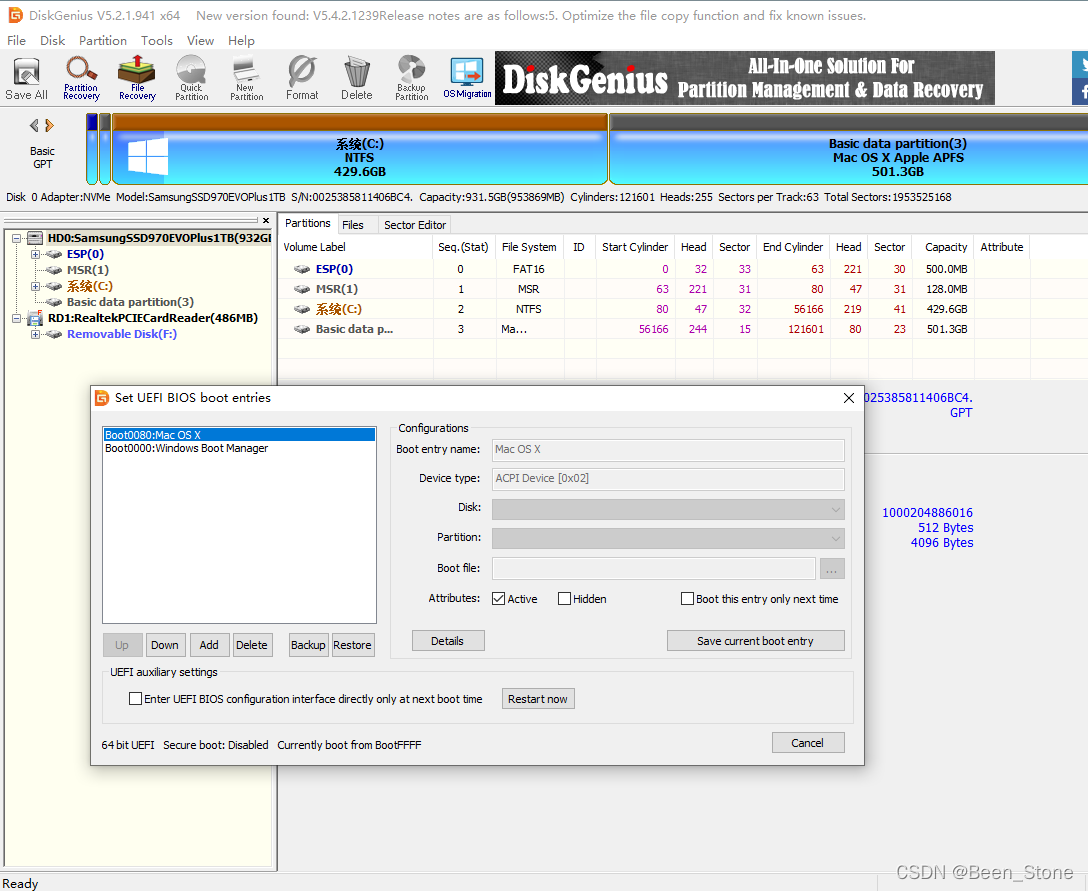Select the 系统(C:) NTFS partition bar
1088x891 pixels.
[x=360, y=149]
